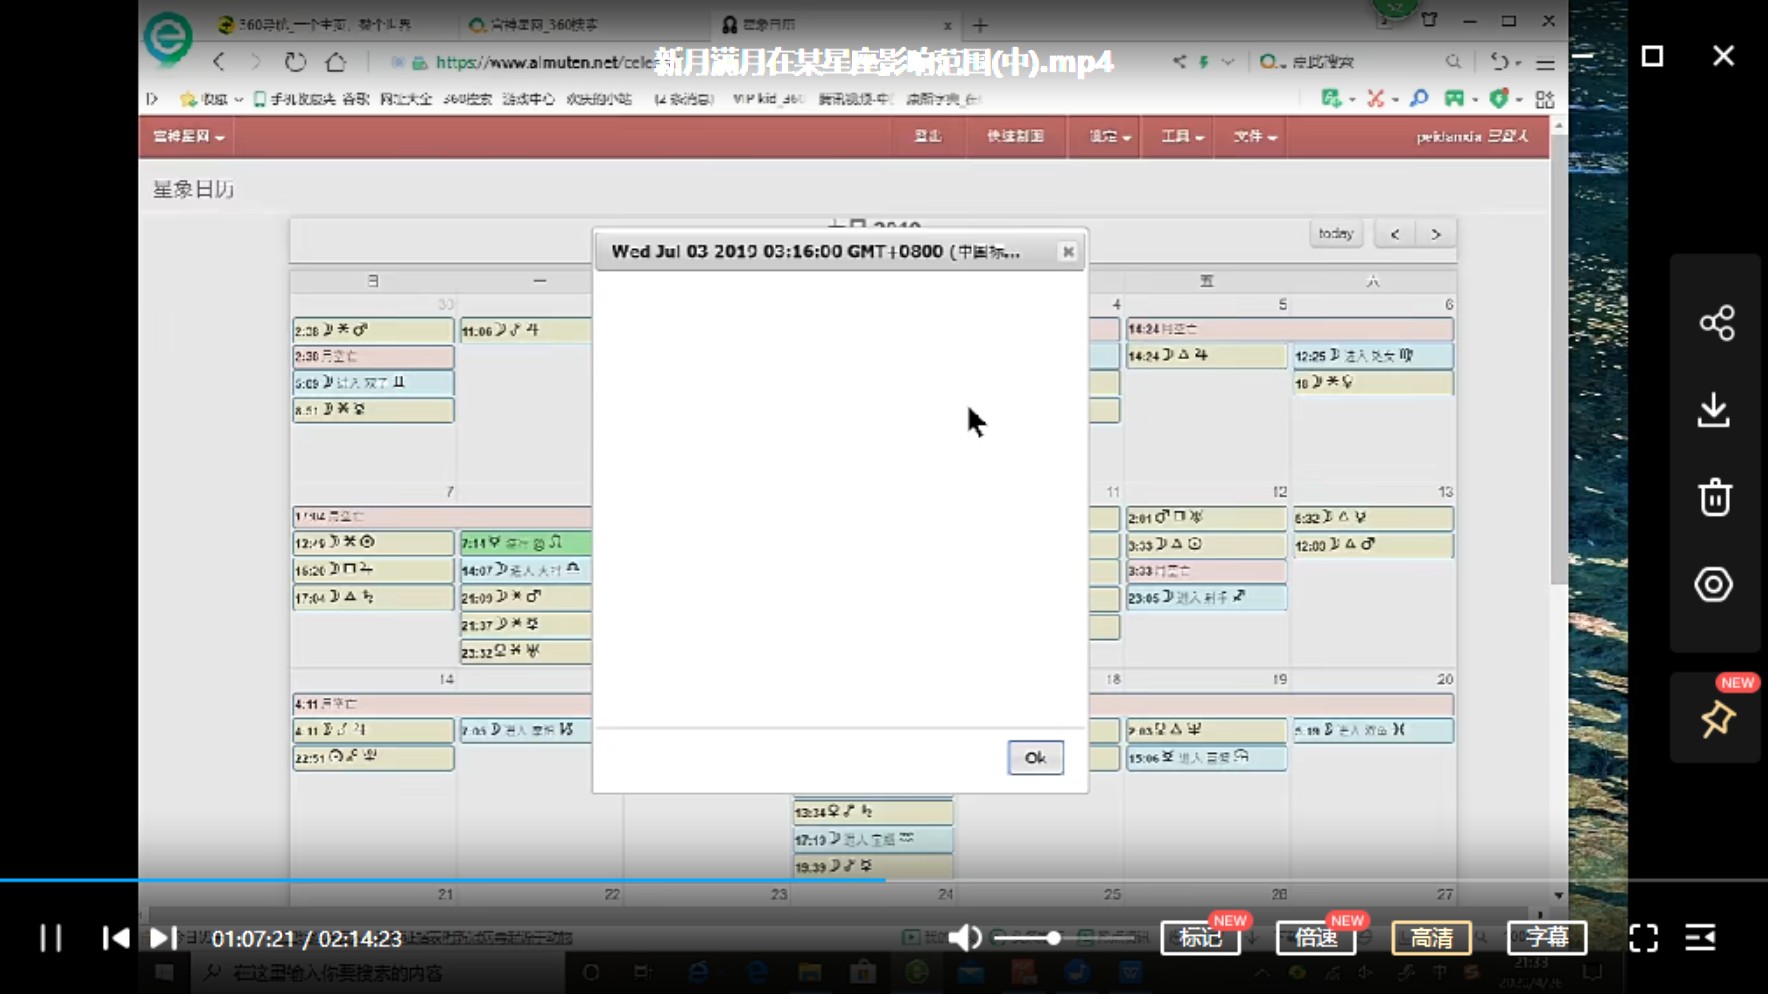1768x994 pixels.
Task: Pause the video playback
Action: point(51,938)
